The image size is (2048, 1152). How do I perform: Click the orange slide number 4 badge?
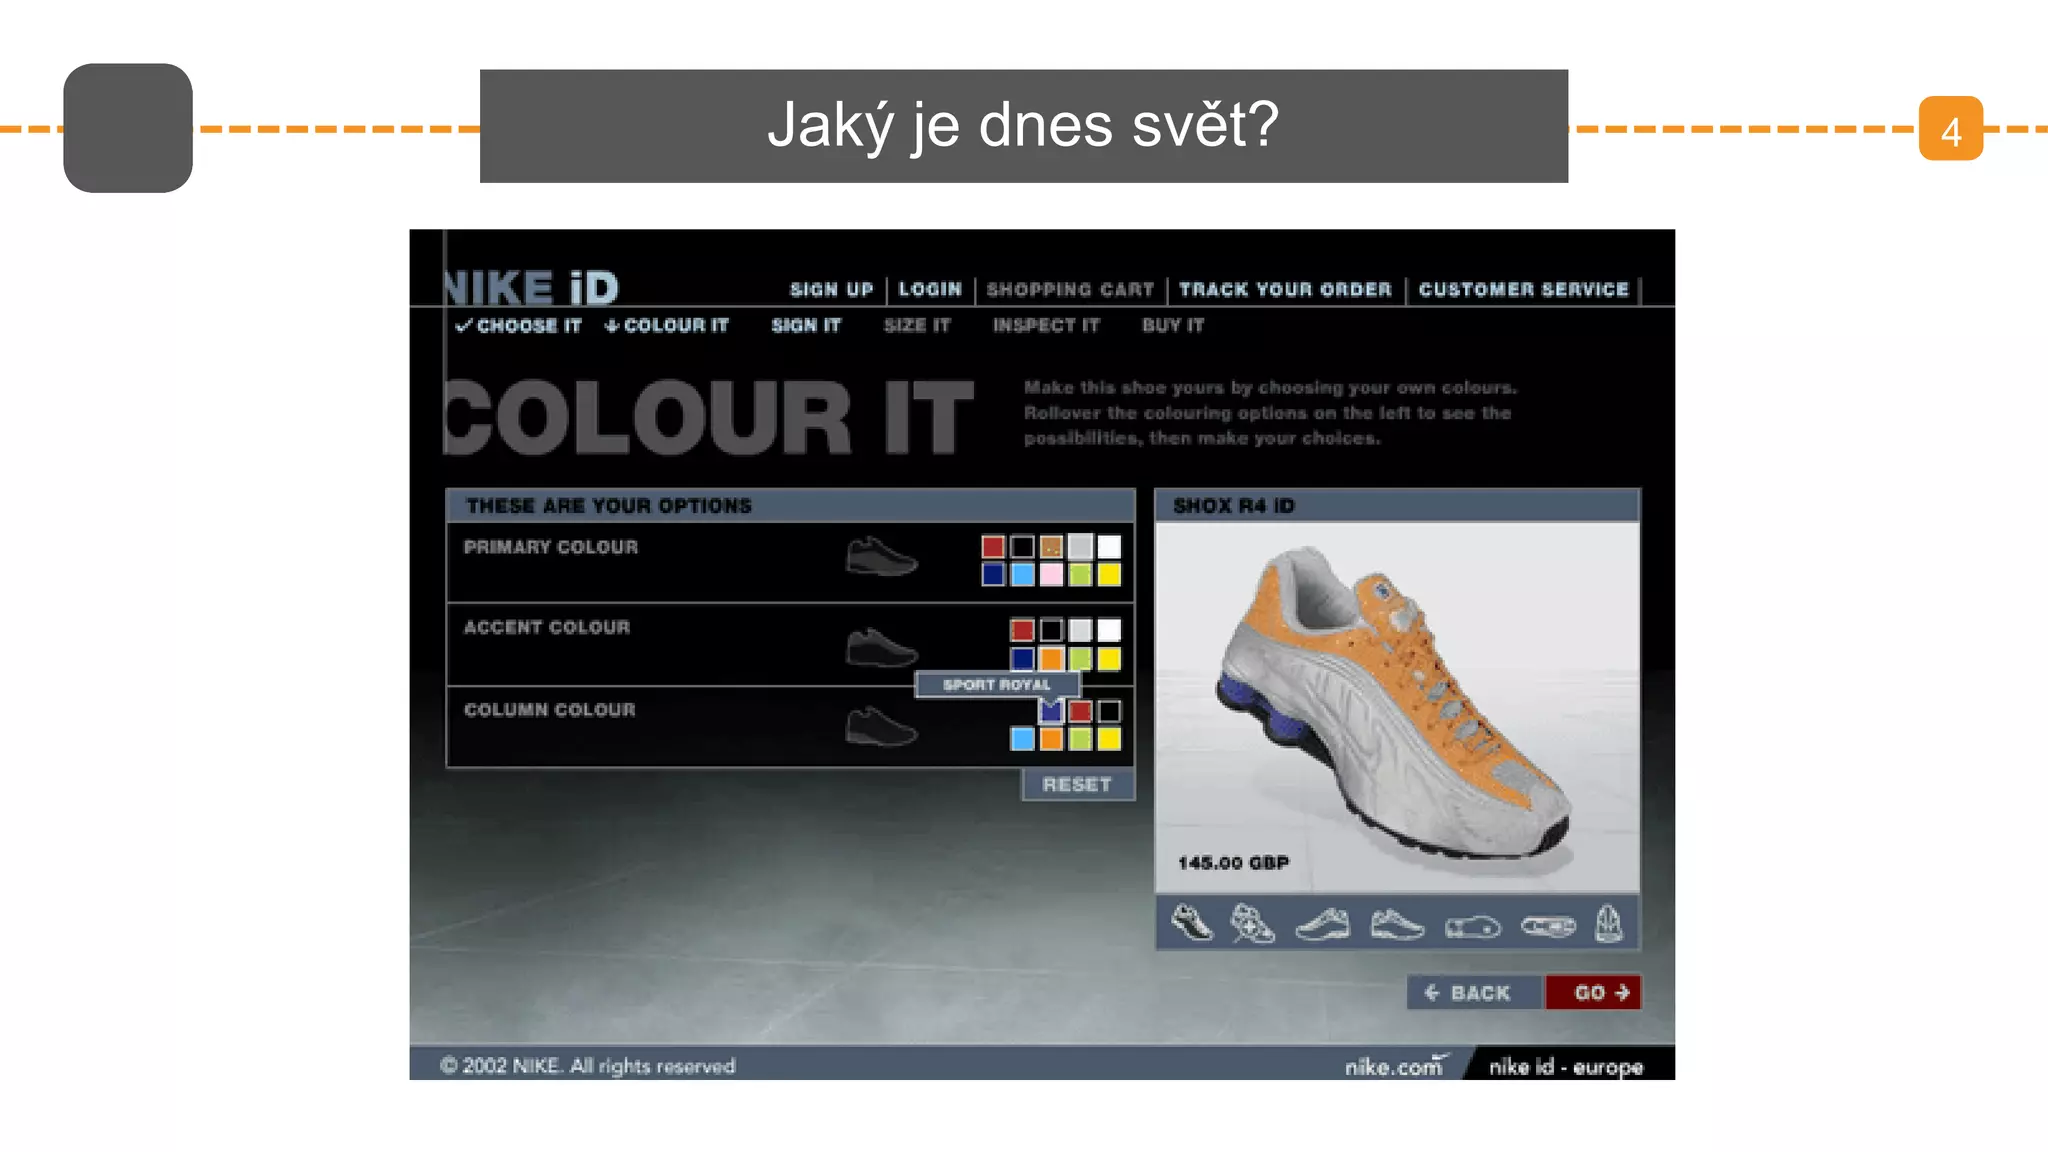pyautogui.click(x=1950, y=128)
